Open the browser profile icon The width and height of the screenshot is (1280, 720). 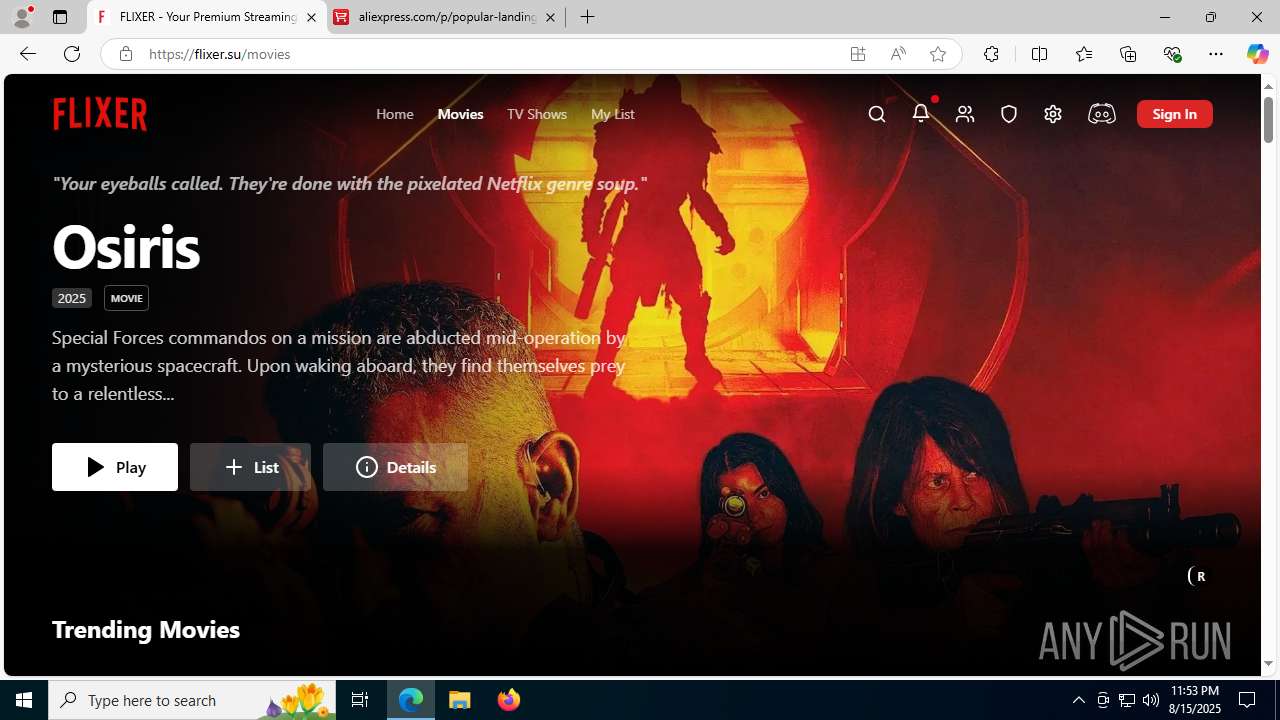tap(22, 17)
